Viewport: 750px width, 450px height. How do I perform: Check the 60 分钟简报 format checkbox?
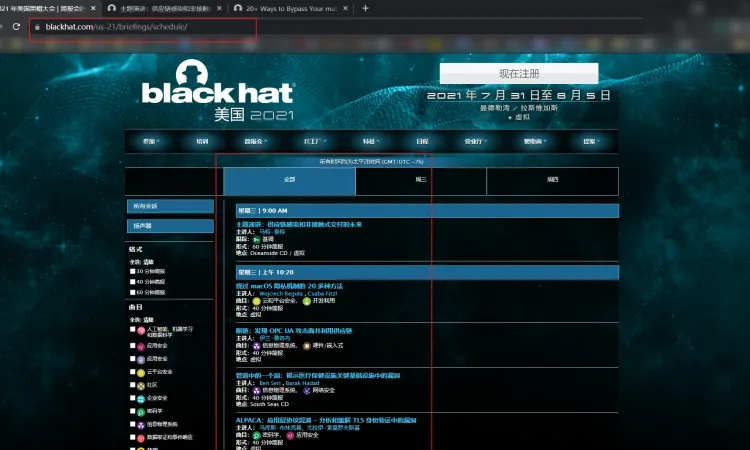pyautogui.click(x=132, y=292)
